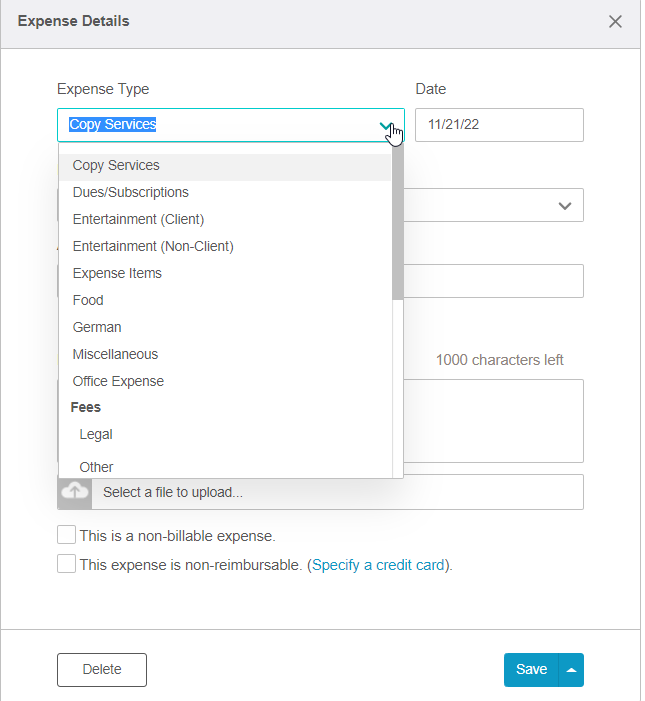Collapse the Expense Type dropdown chevron
The image size is (645, 701).
386,126
